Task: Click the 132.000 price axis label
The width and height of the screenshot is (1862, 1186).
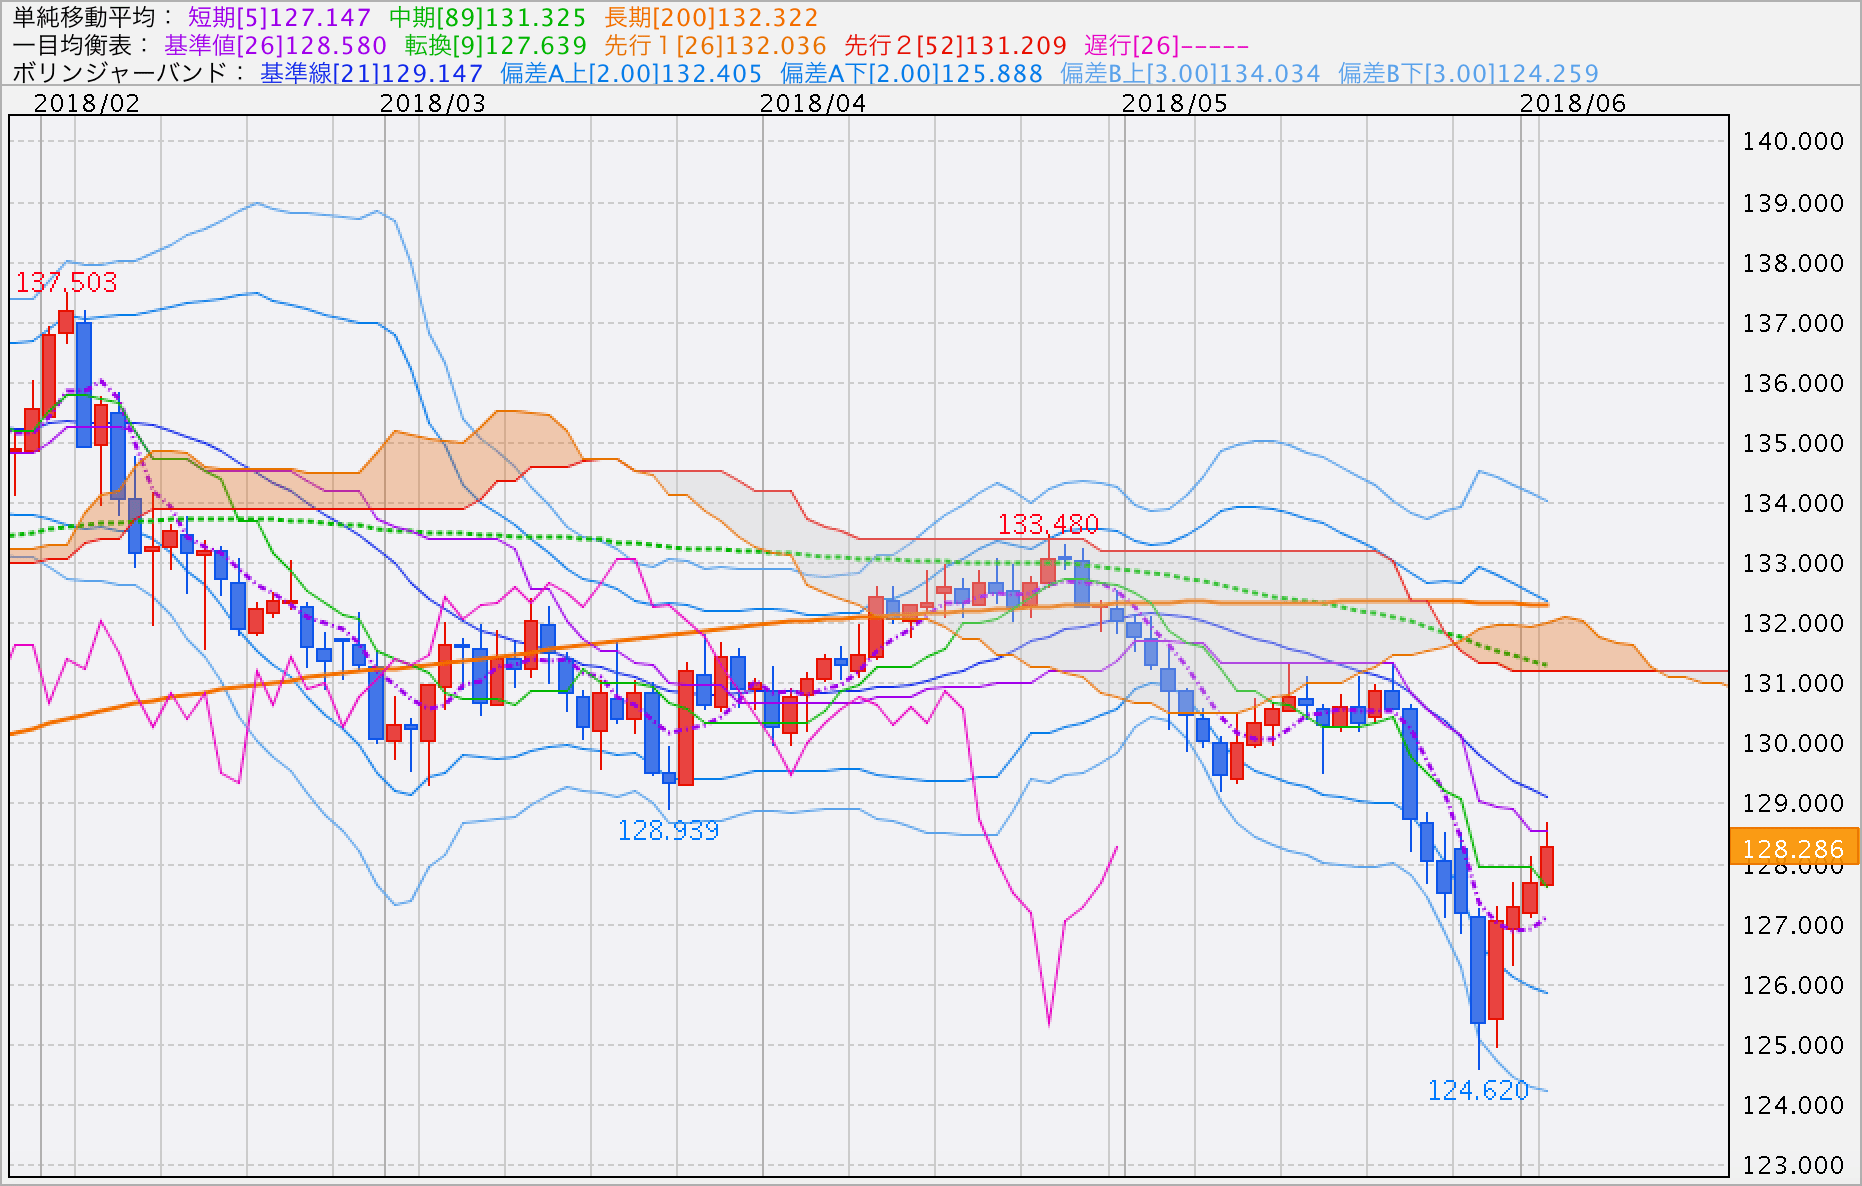Action: point(1793,623)
